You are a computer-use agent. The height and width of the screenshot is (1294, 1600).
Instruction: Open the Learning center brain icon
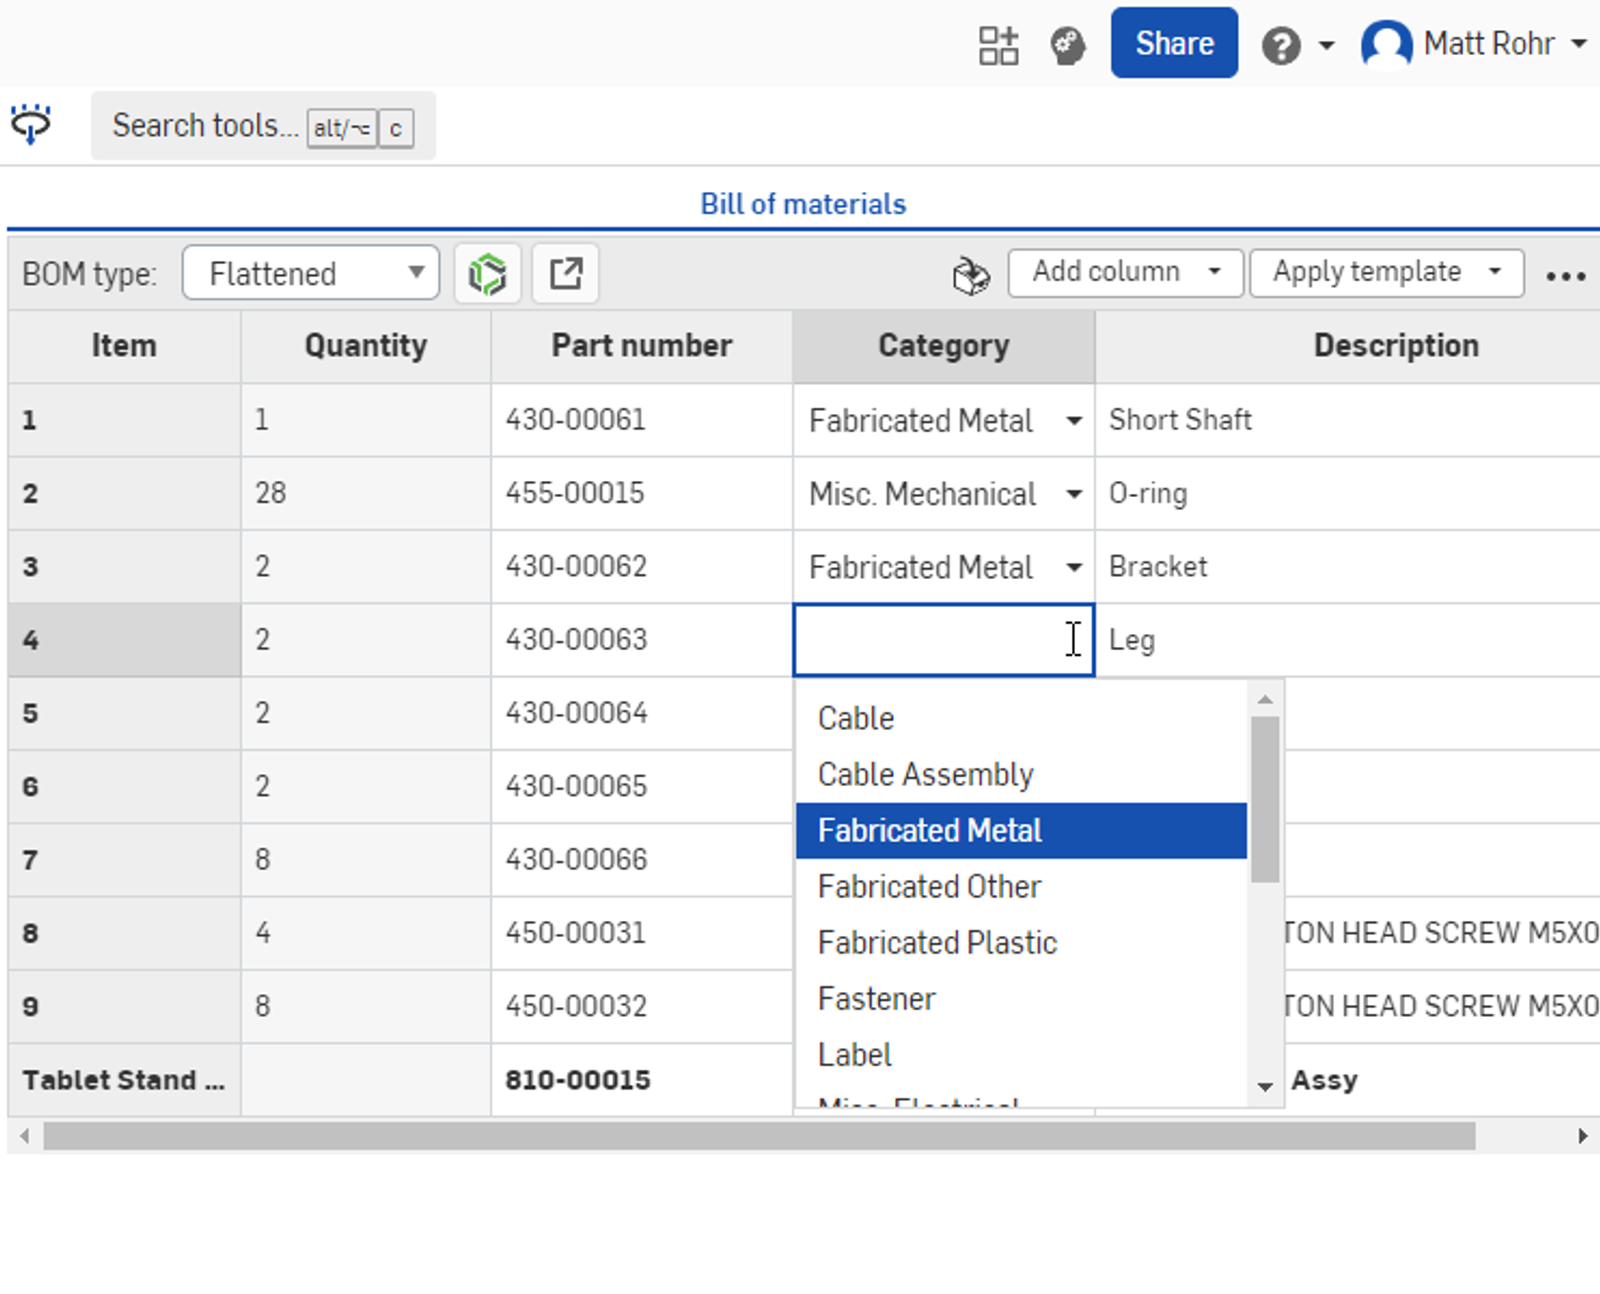pyautogui.click(x=1066, y=45)
